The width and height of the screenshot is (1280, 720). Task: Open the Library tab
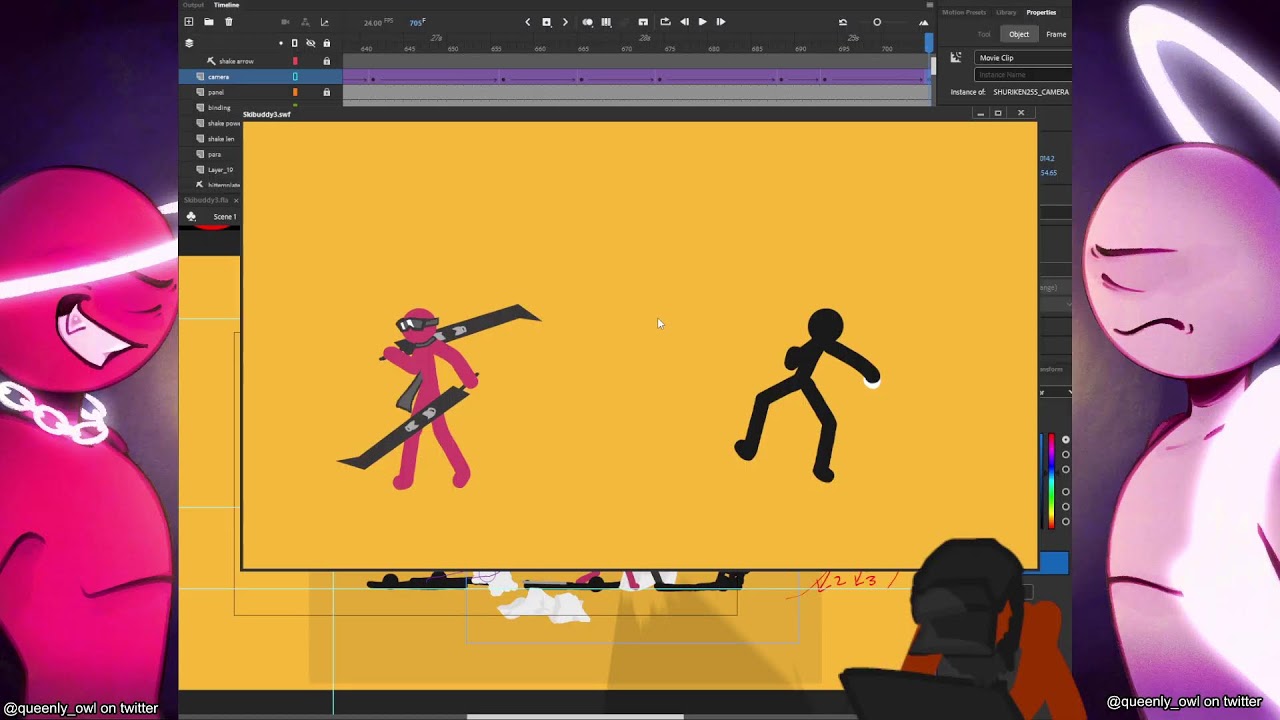tap(1006, 12)
